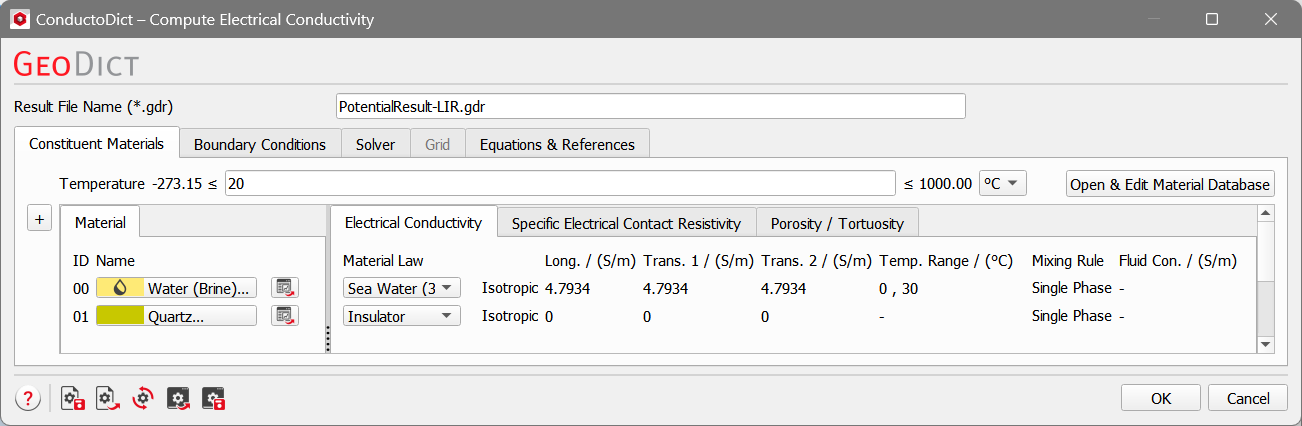The image size is (1302, 426).
Task: Save settings to file icon (document with disk)
Action: 73,398
